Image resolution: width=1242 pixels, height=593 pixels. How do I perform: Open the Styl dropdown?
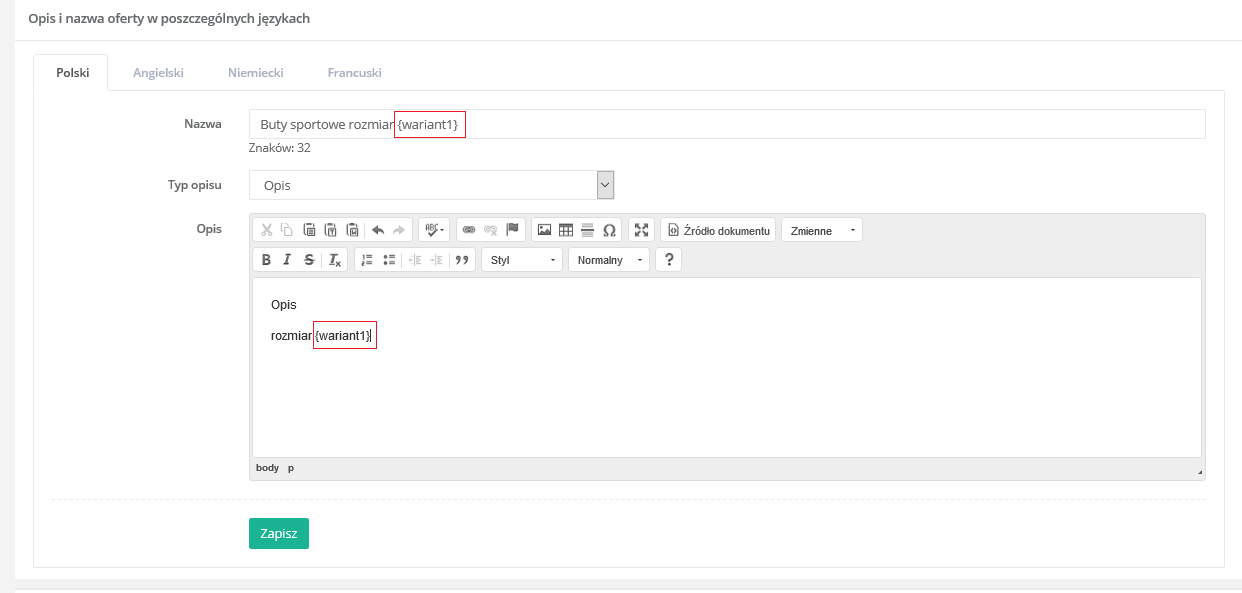522,260
